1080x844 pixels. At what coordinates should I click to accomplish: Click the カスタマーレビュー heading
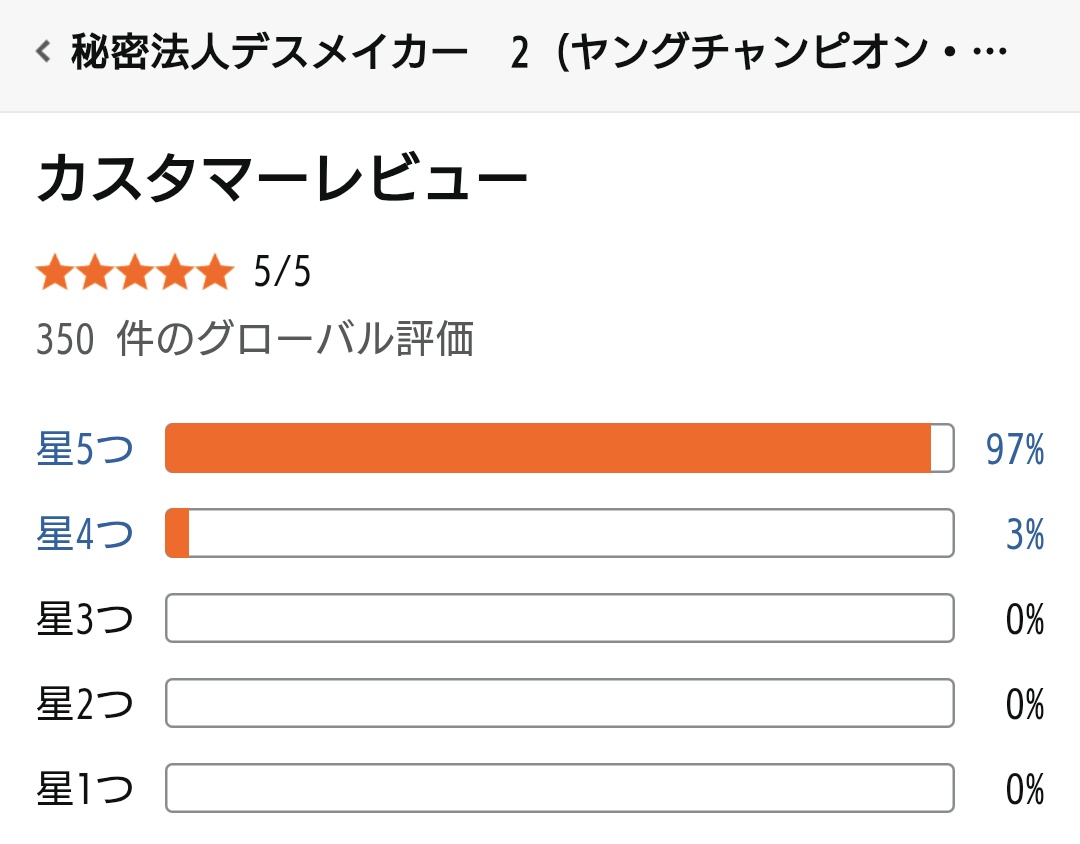(x=282, y=180)
